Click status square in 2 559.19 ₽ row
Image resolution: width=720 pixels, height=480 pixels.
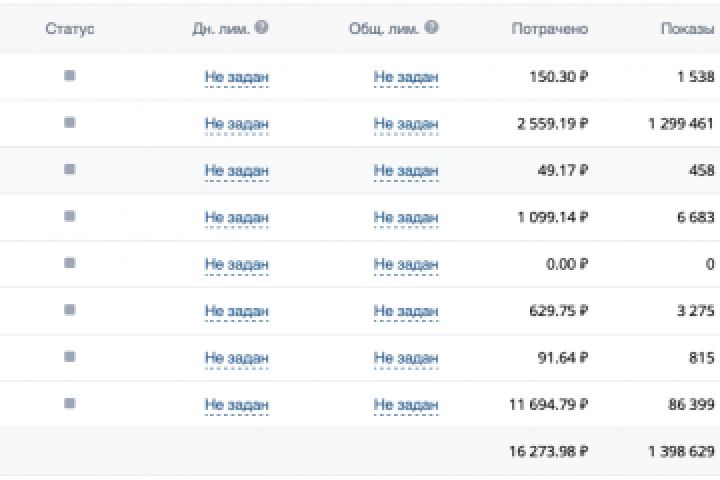pos(69,122)
